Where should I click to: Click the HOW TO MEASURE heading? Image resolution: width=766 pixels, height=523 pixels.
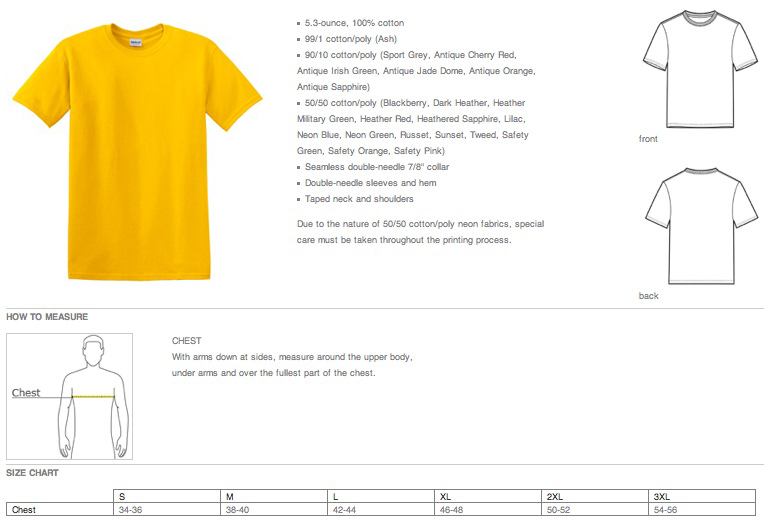tap(47, 316)
